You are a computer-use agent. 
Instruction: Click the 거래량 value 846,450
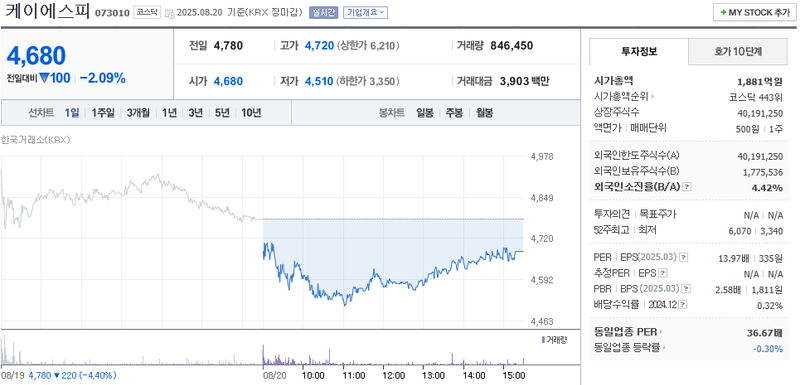click(511, 46)
